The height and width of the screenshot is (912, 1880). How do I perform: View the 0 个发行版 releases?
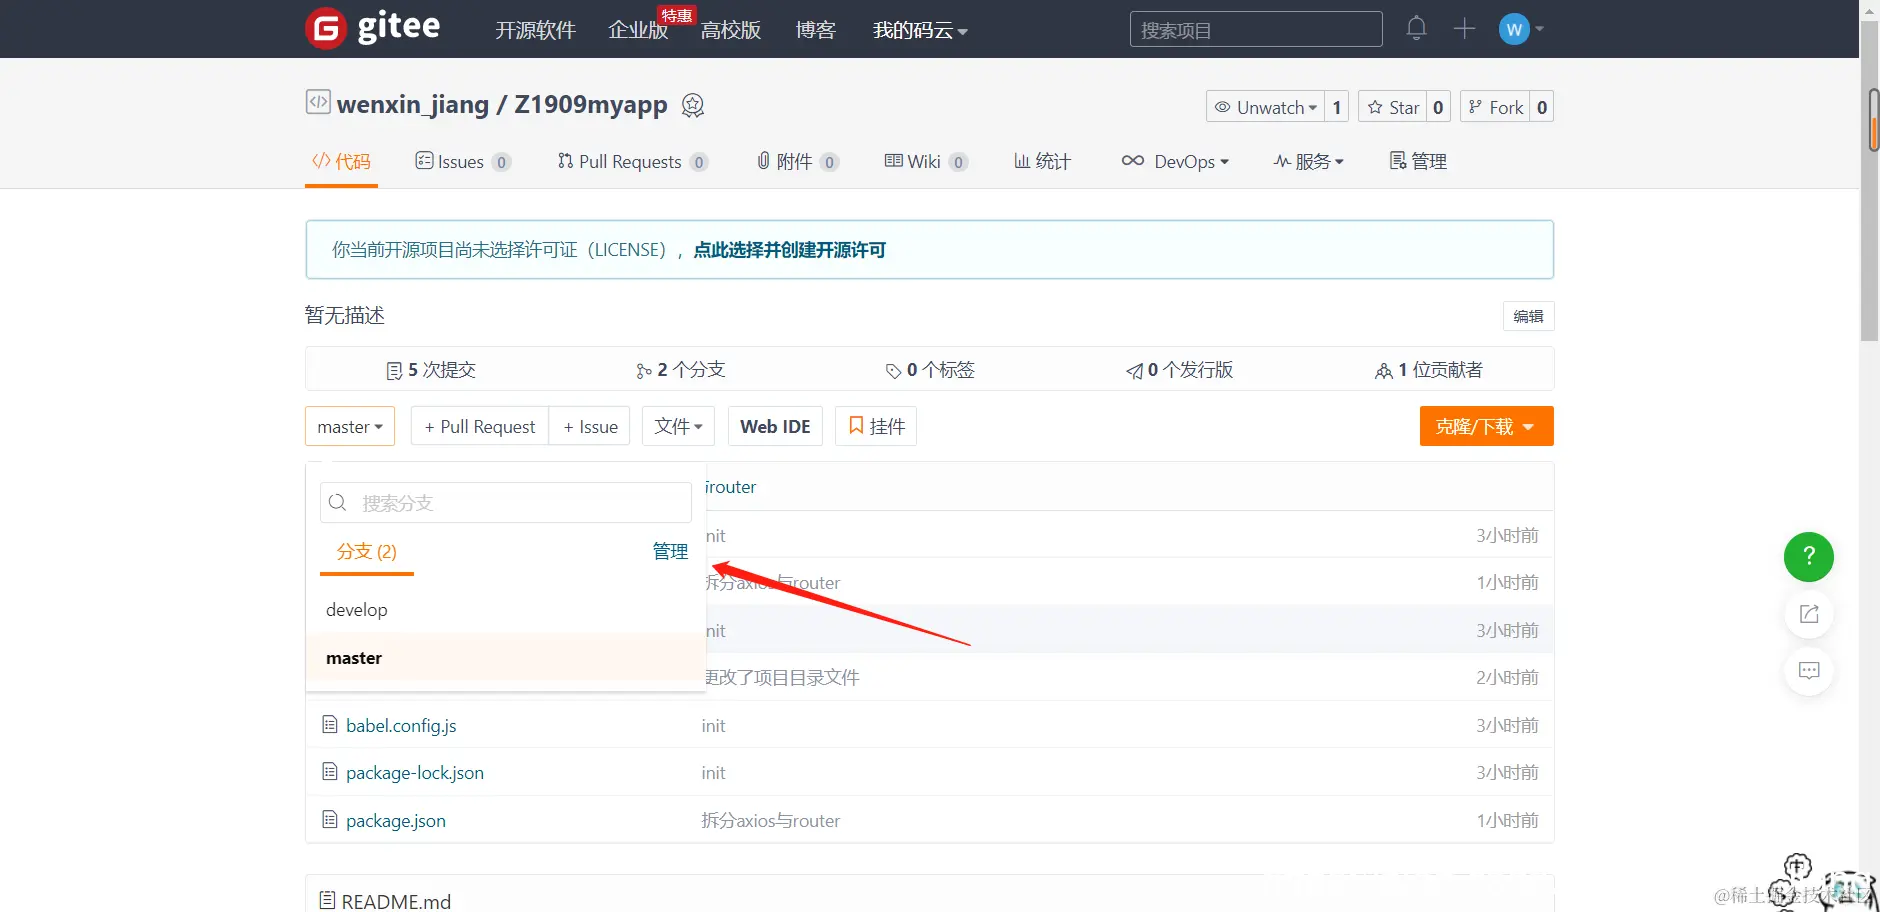pyautogui.click(x=1180, y=370)
